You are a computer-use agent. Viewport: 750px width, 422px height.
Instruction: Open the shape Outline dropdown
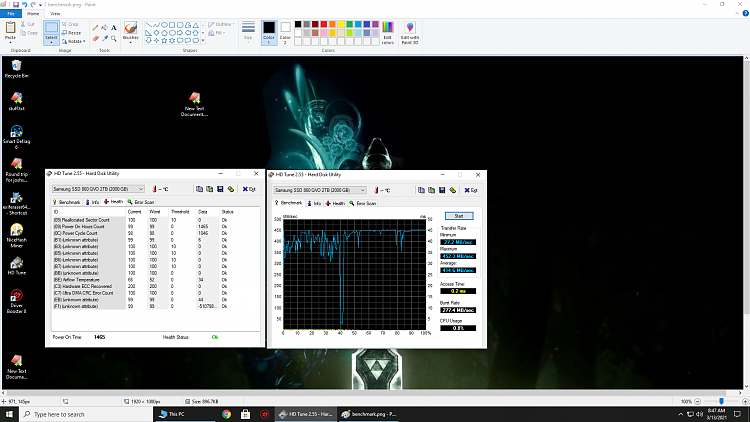(221, 24)
